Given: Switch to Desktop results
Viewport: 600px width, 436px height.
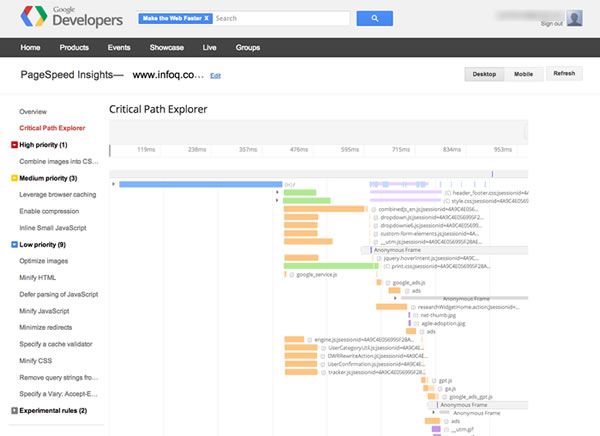Looking at the screenshot, I should tap(484, 74).
